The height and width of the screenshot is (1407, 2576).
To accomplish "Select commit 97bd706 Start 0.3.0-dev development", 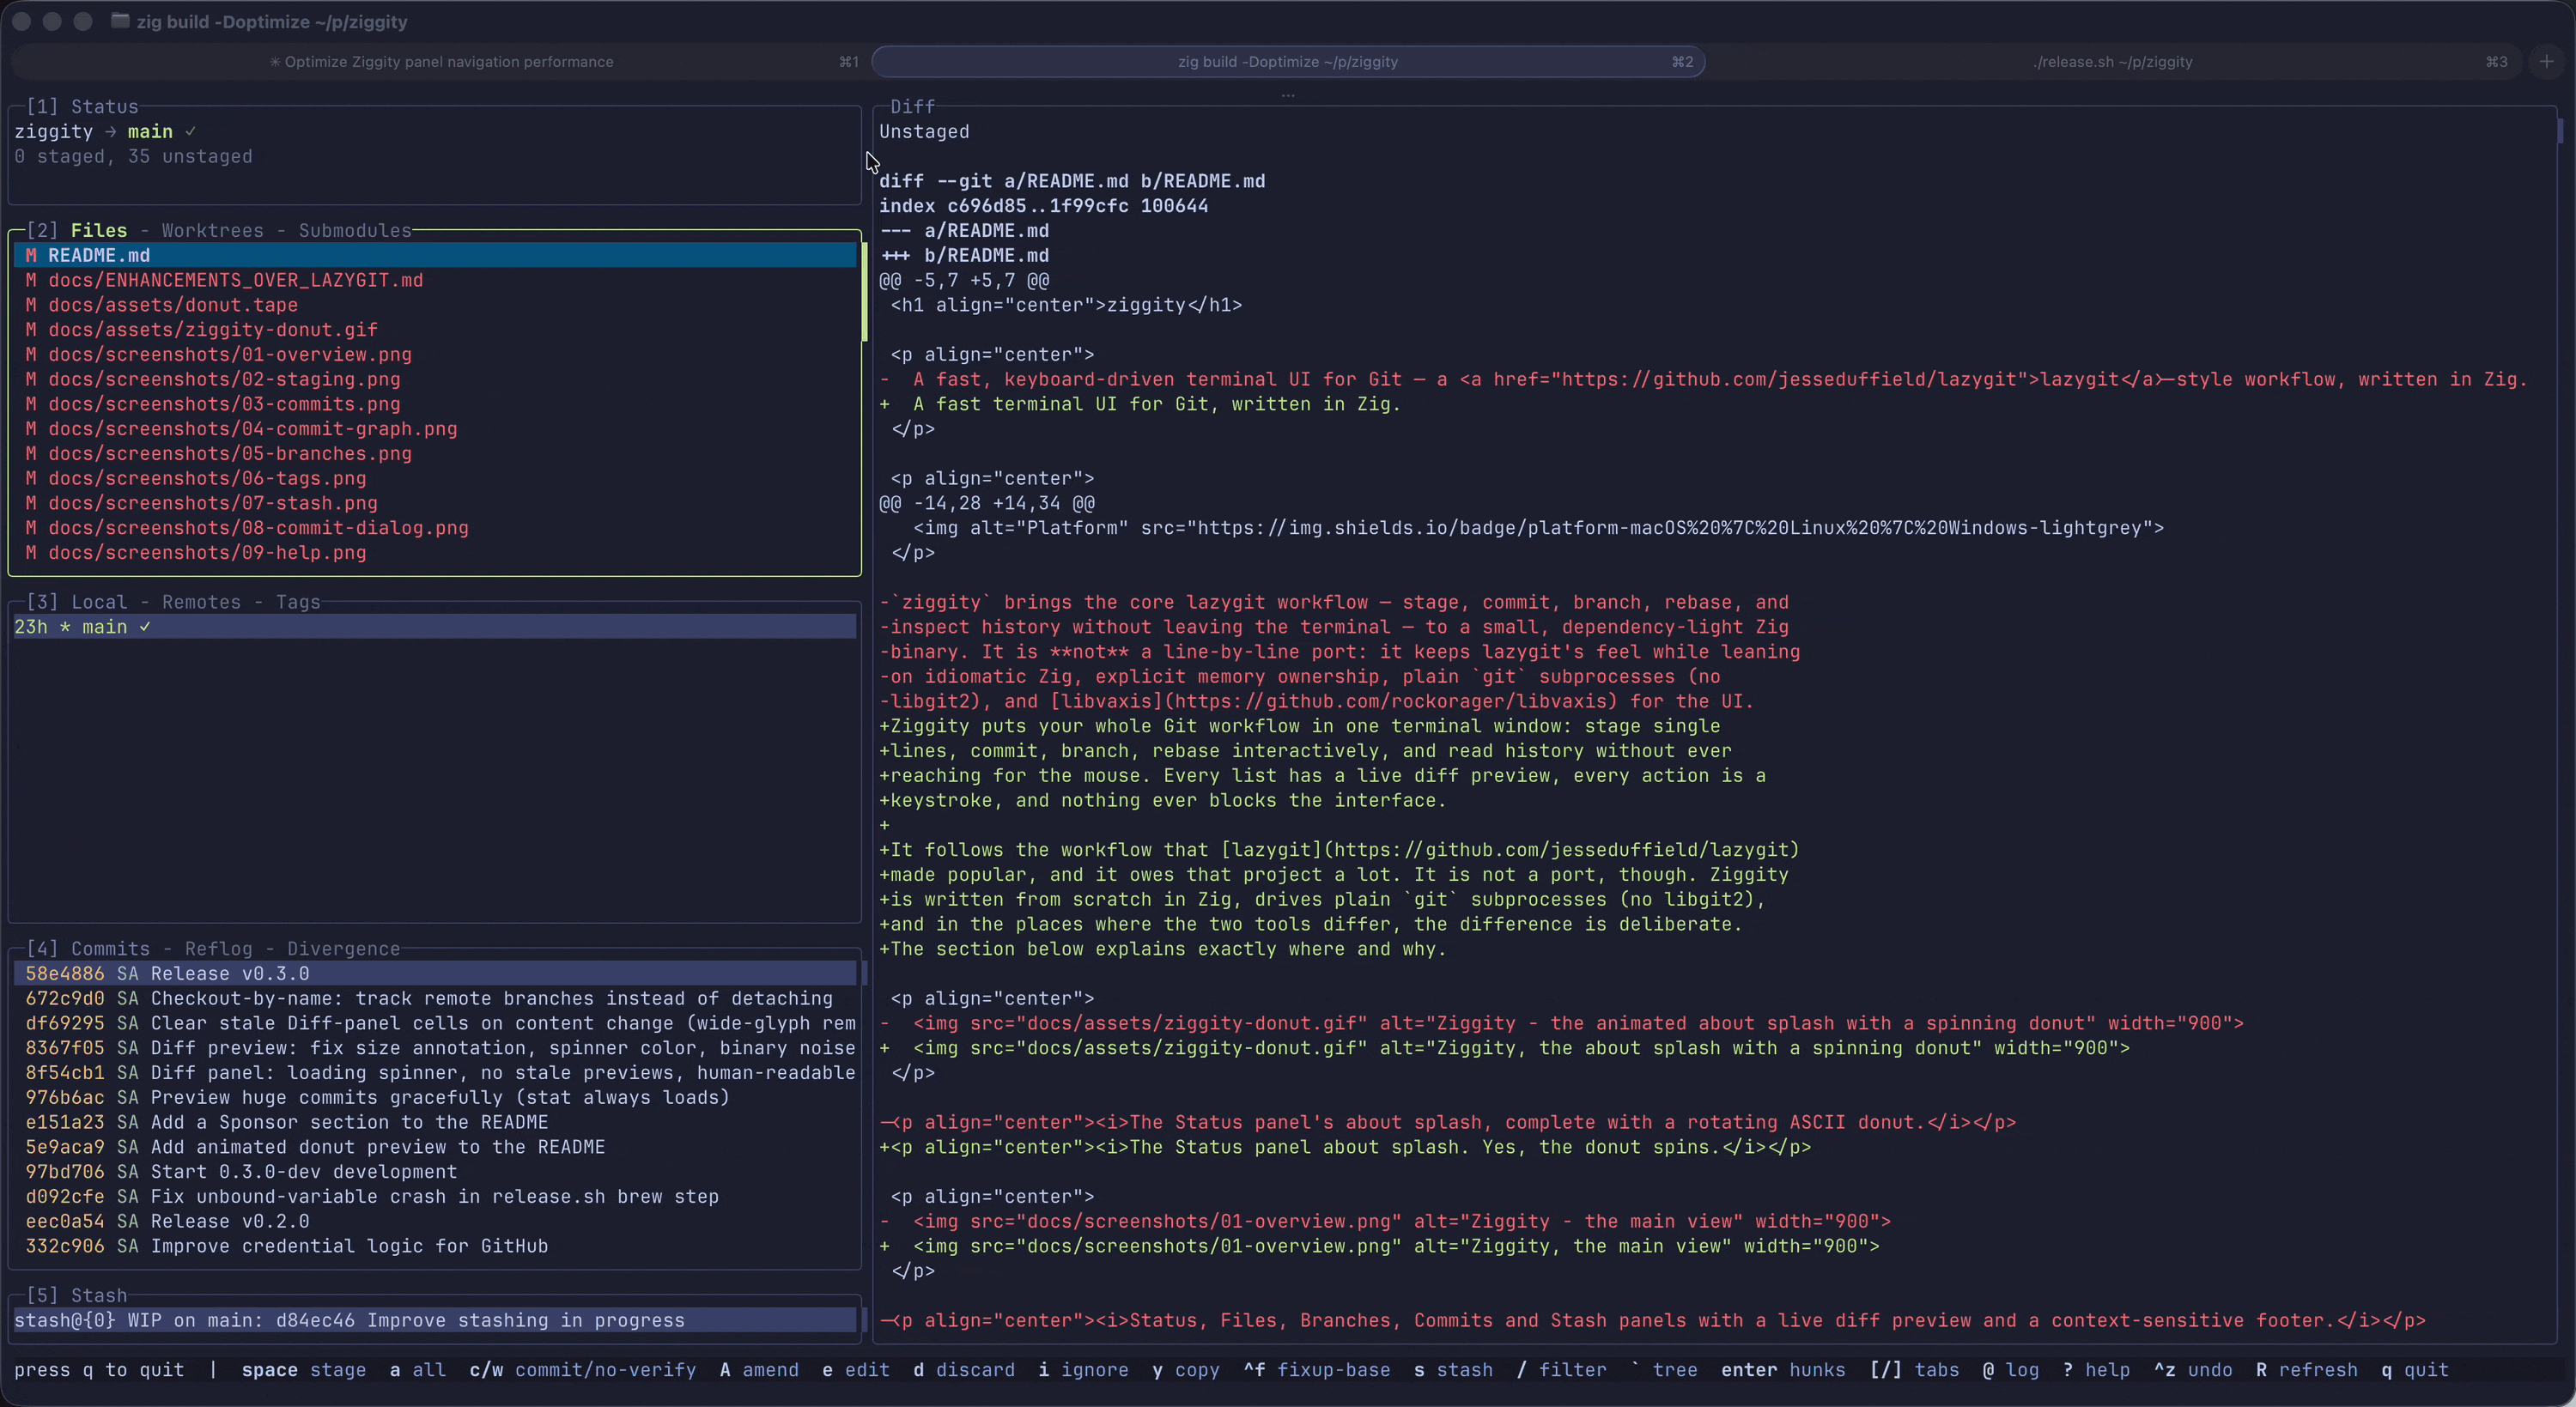I will click(435, 1171).
